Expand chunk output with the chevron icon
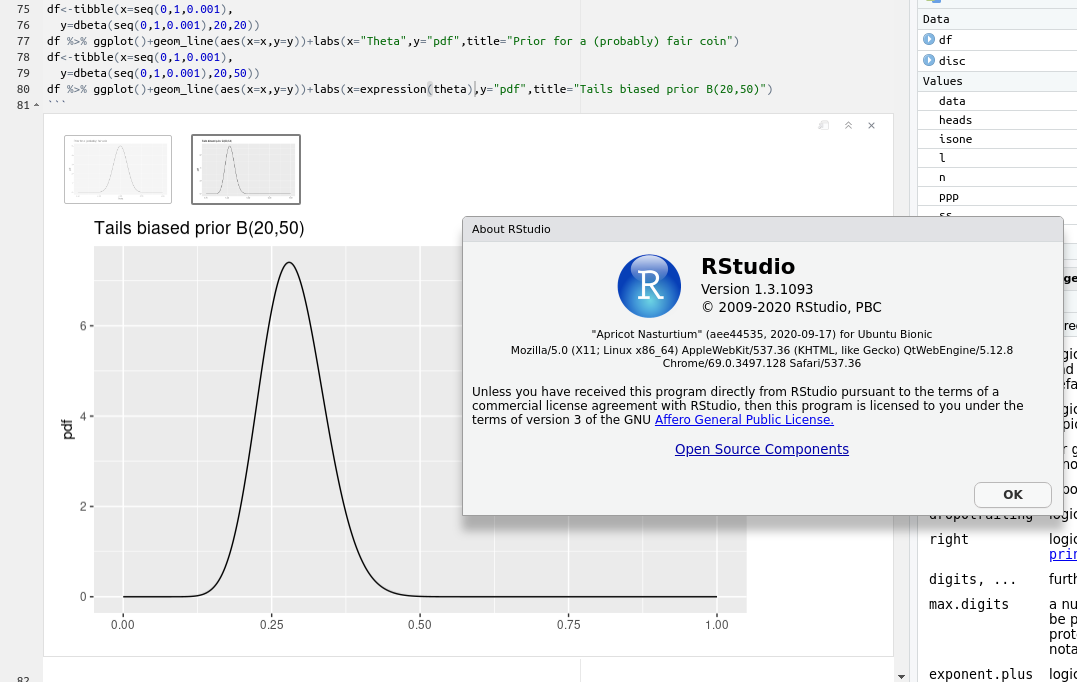1077x682 pixels. pyautogui.click(x=848, y=125)
